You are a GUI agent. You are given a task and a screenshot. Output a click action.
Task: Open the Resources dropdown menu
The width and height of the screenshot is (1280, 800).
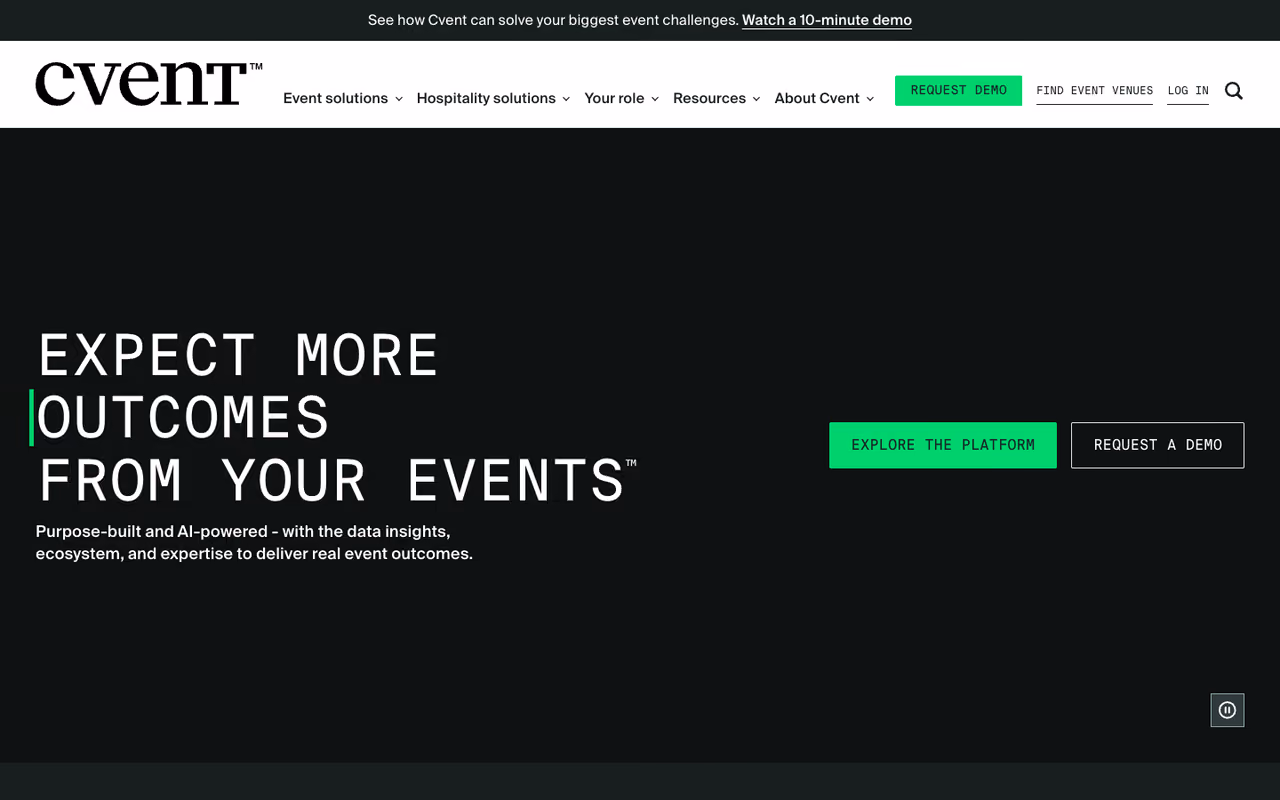coord(717,98)
